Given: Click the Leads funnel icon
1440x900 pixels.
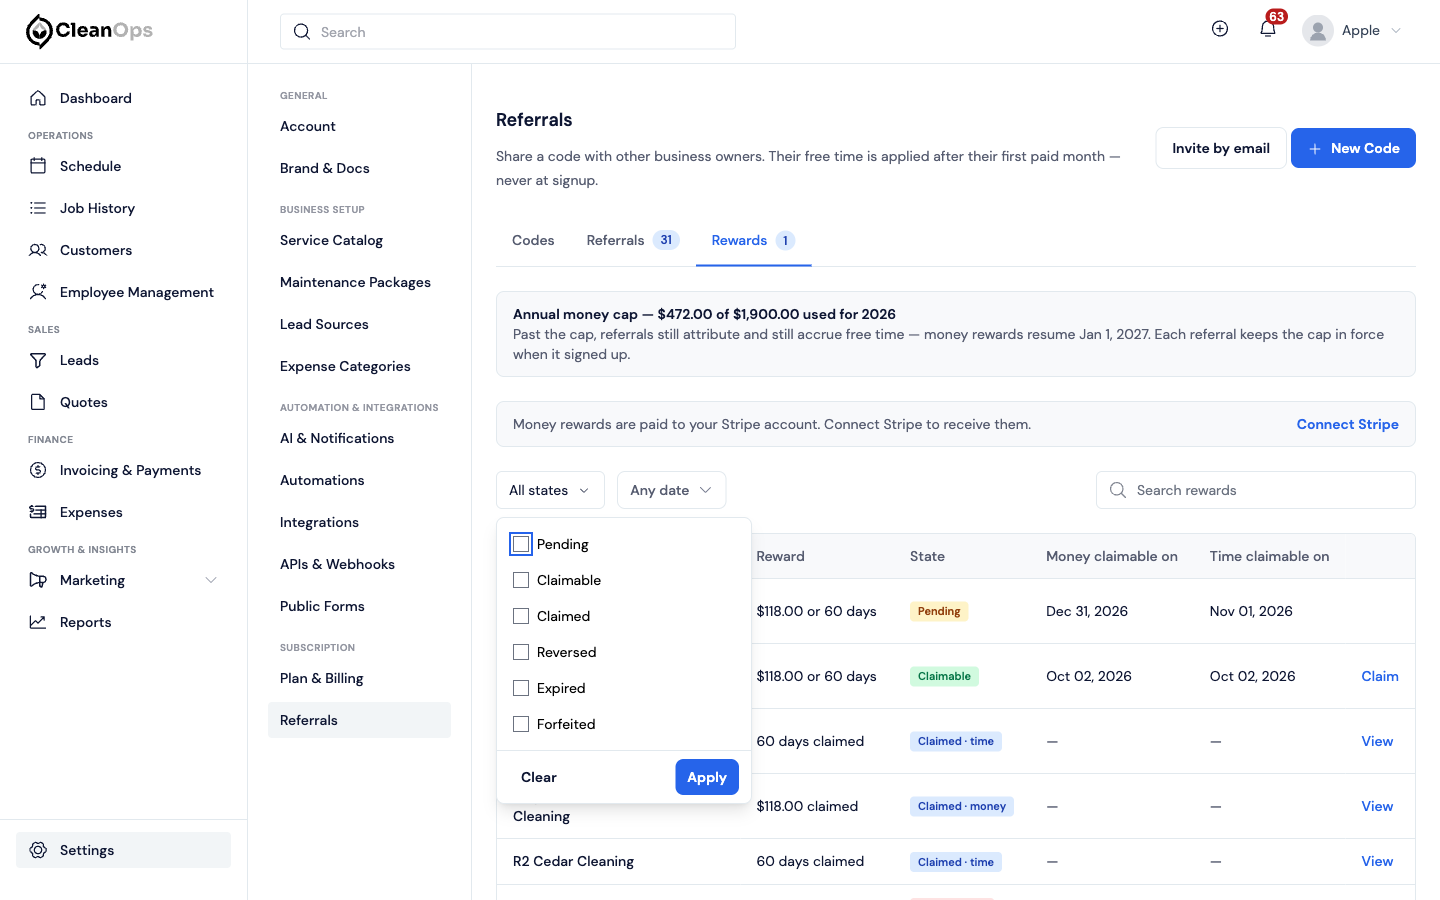Looking at the screenshot, I should 38,360.
